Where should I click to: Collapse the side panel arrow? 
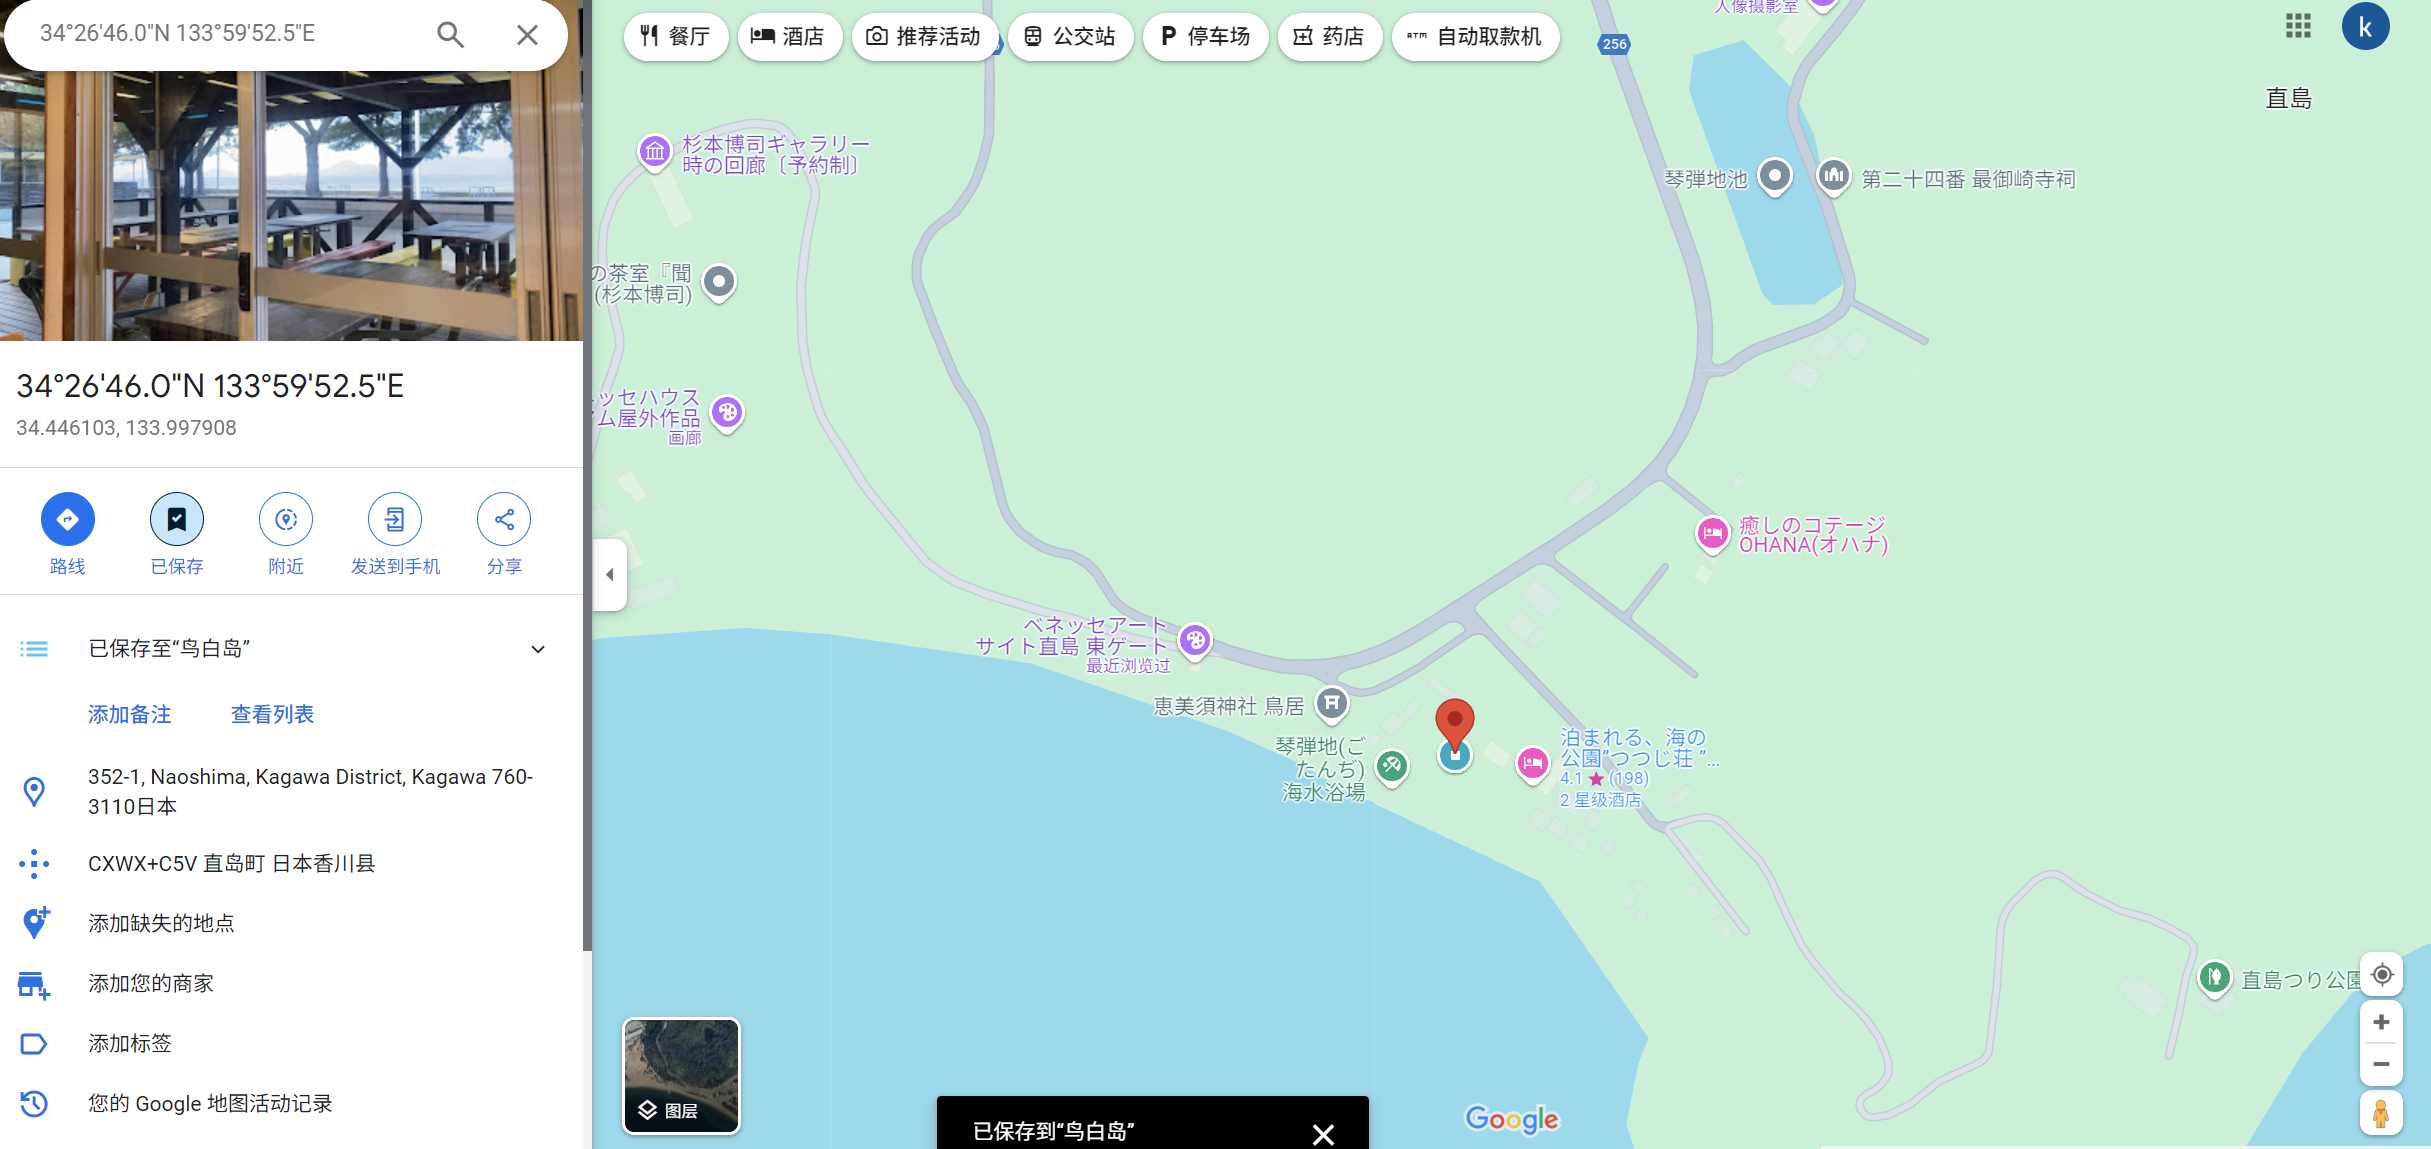pos(609,575)
